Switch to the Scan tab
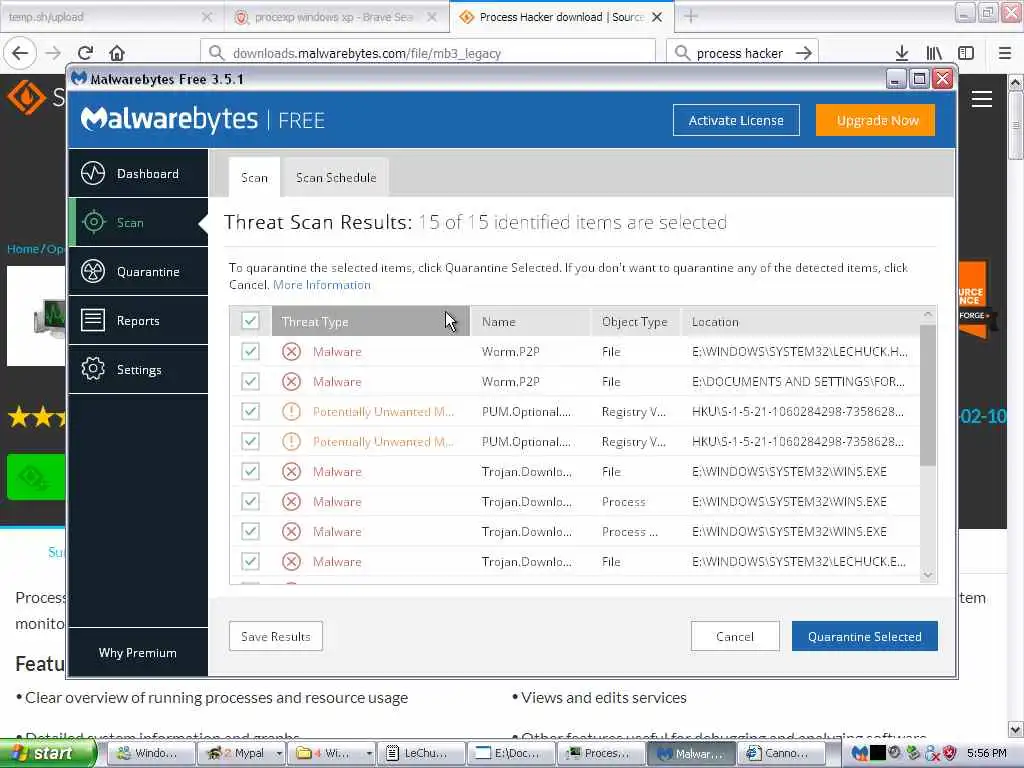1024x768 pixels. (254, 178)
